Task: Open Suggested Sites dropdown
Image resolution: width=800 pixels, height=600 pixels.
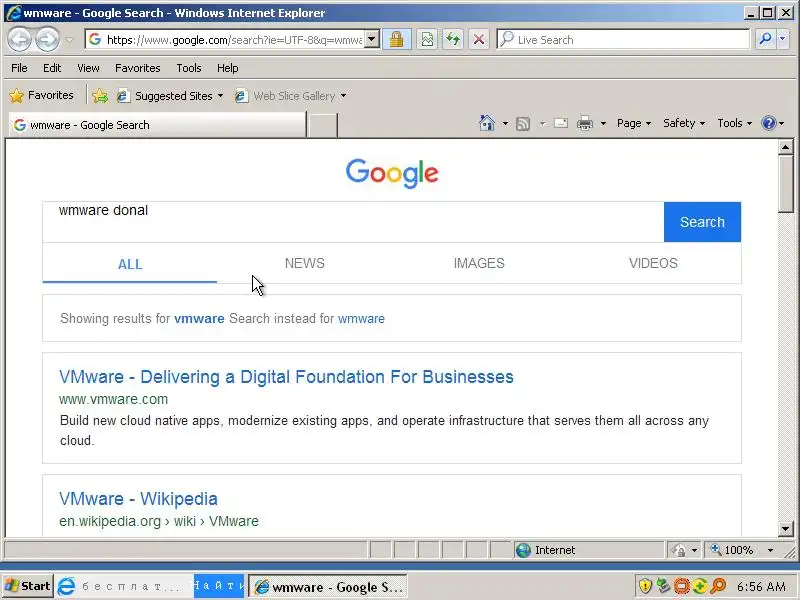Action: coord(170,96)
